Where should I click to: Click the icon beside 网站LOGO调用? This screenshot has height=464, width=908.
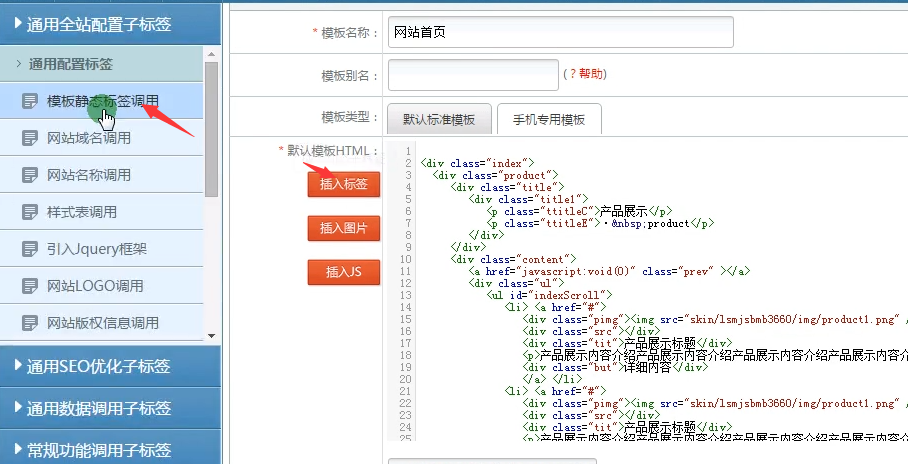(31, 286)
